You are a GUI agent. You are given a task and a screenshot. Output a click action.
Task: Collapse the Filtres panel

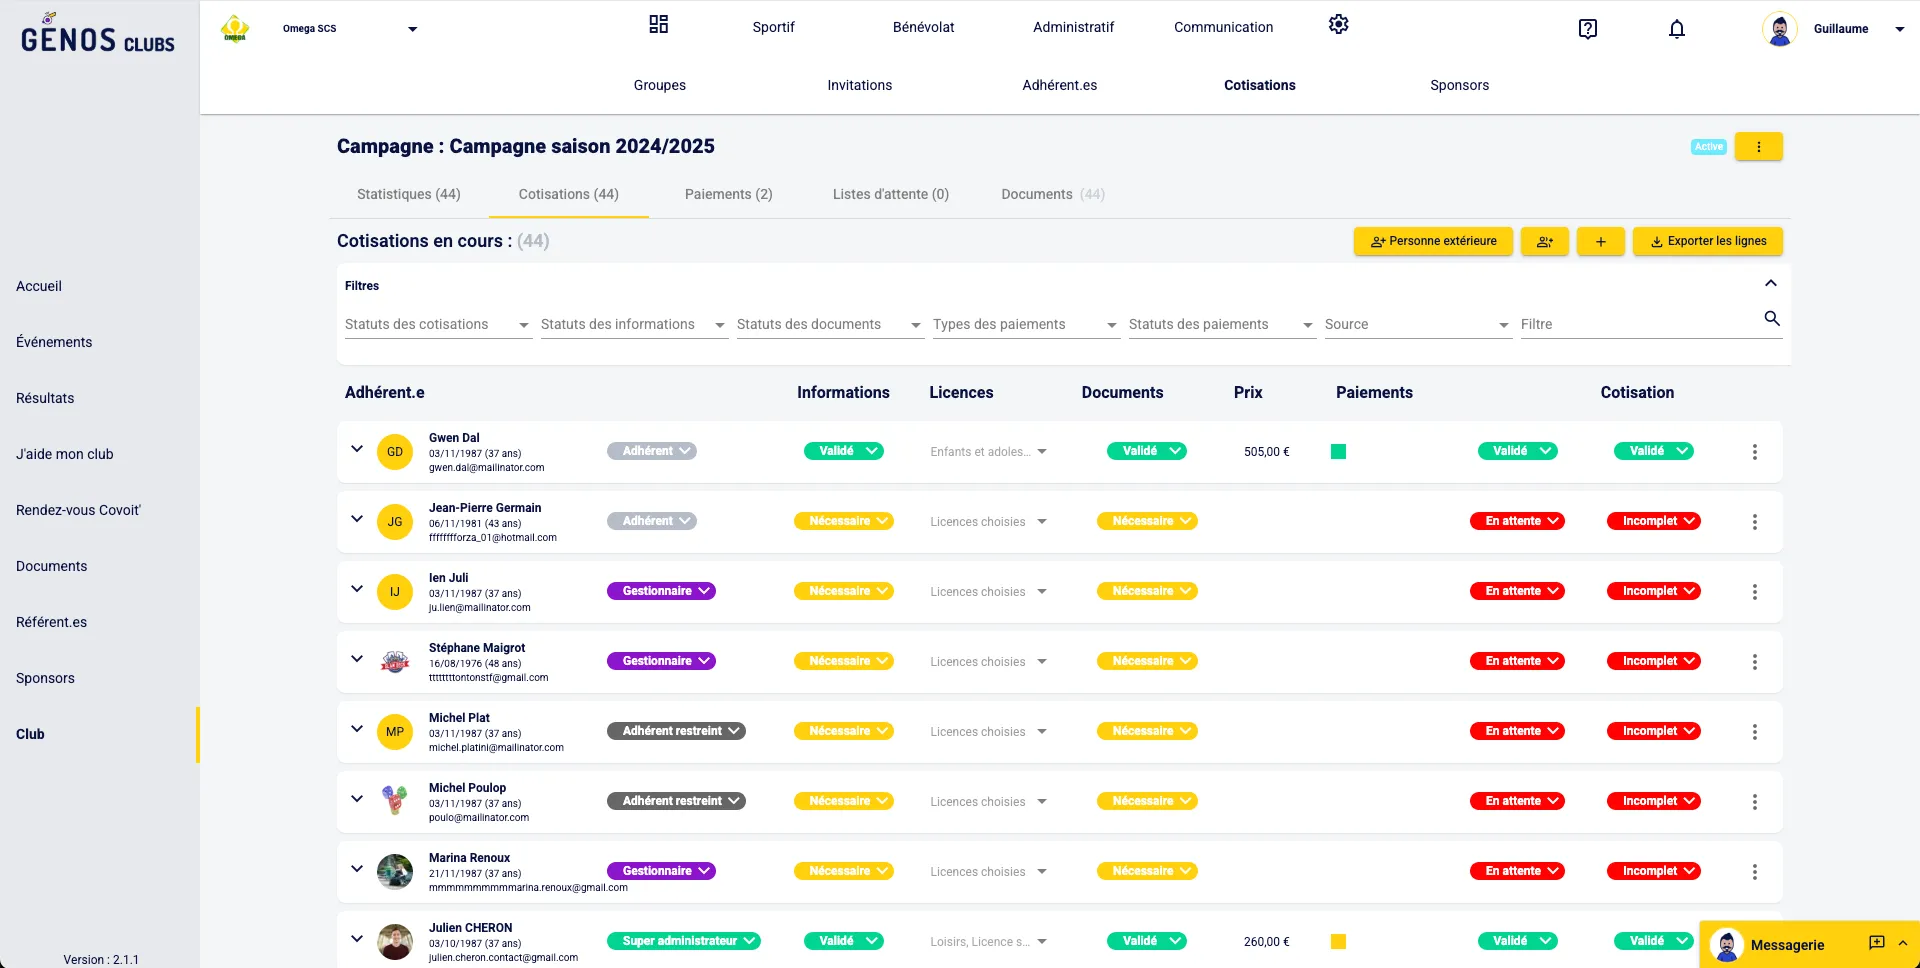coord(1770,284)
